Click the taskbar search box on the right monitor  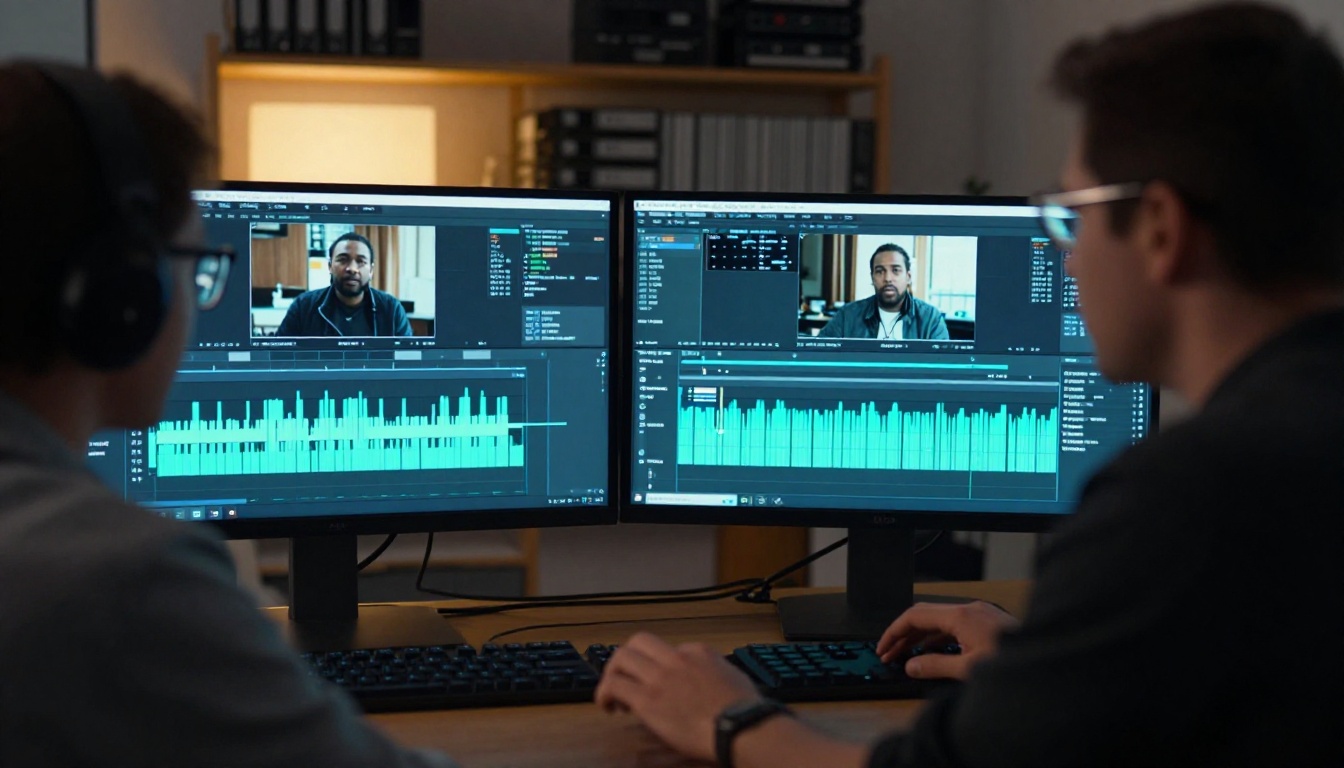(x=691, y=498)
